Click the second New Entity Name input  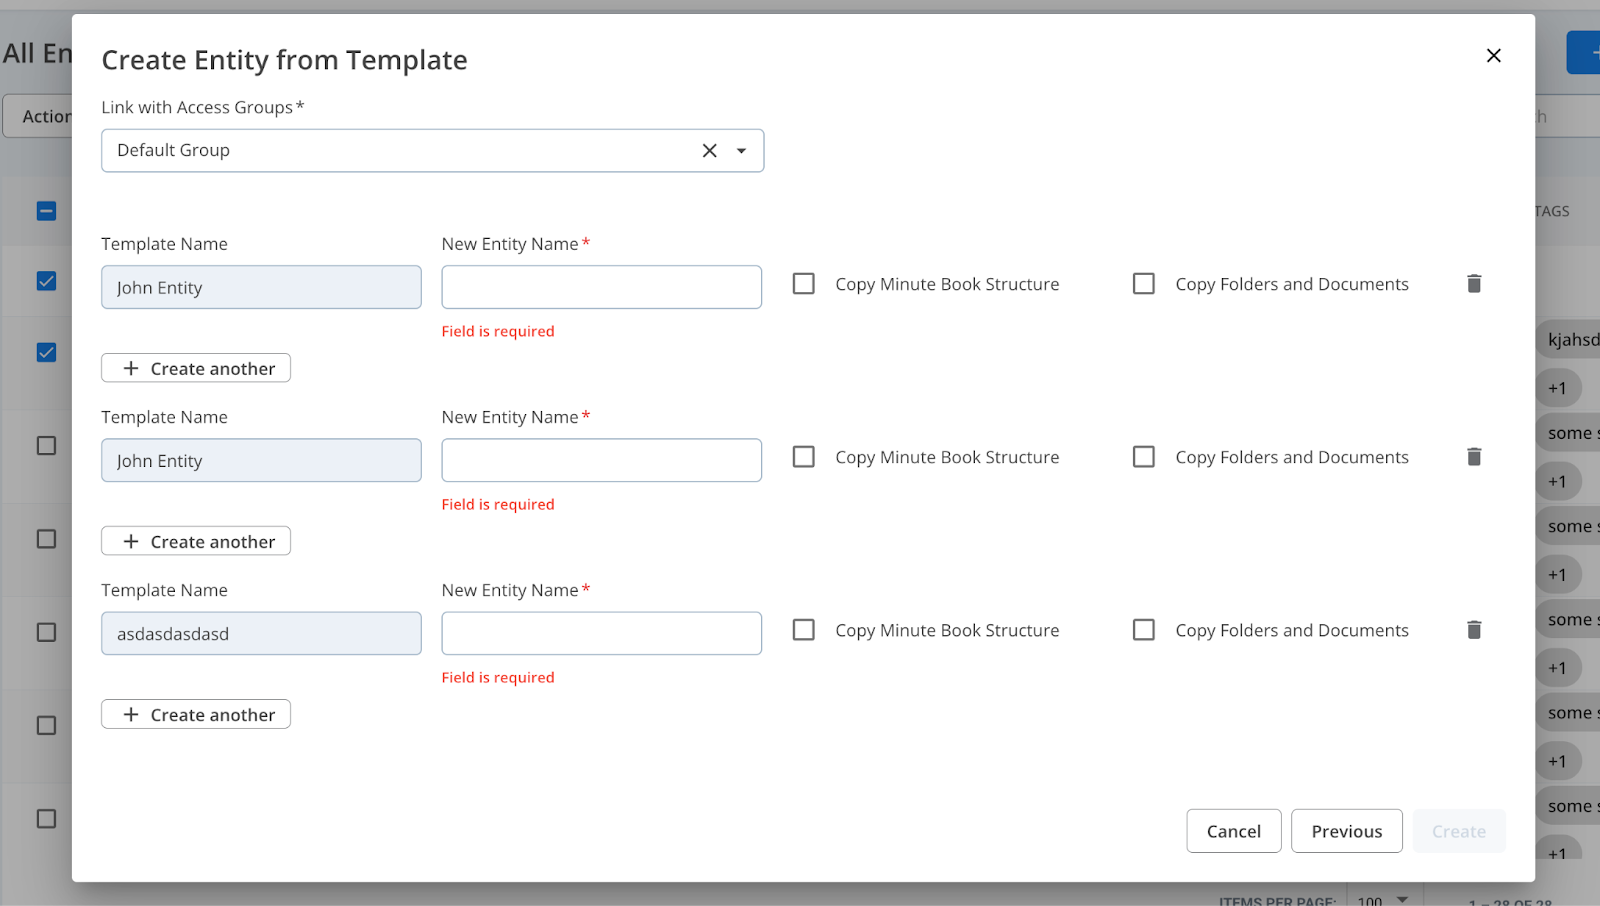pyautogui.click(x=601, y=460)
